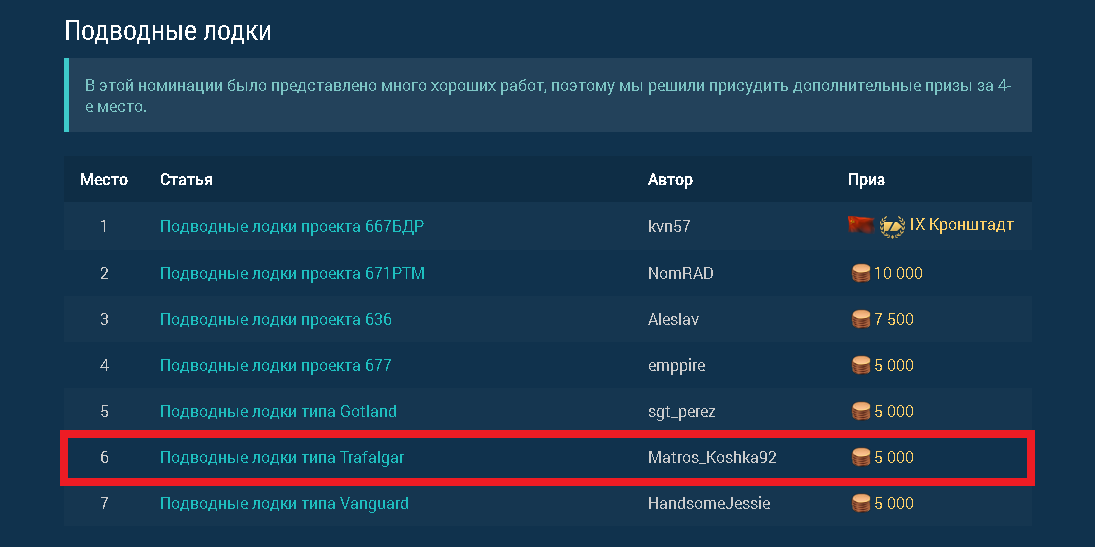The image size is (1095, 547).
Task: Click the Статья column header
Action: (186, 180)
